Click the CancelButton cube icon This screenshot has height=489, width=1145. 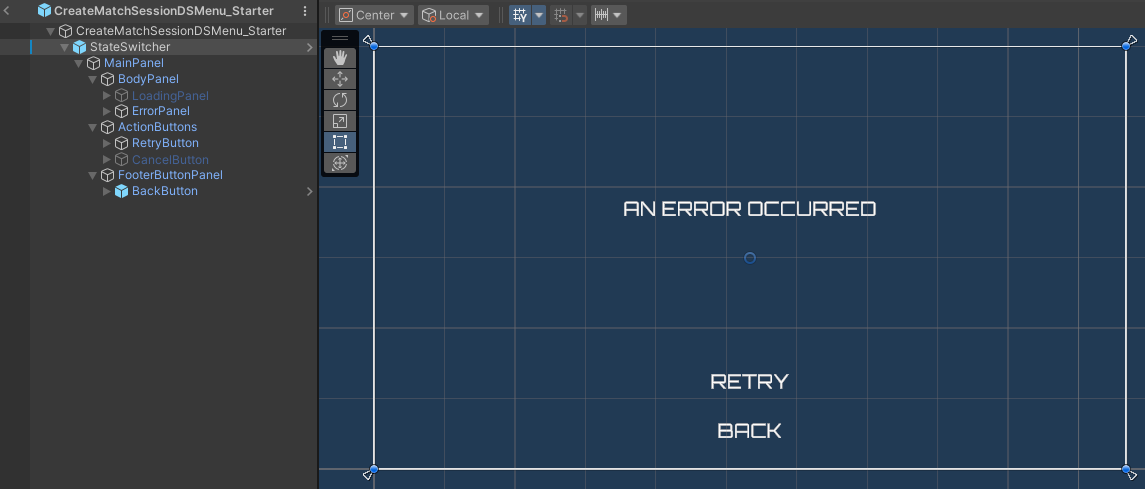tap(121, 159)
